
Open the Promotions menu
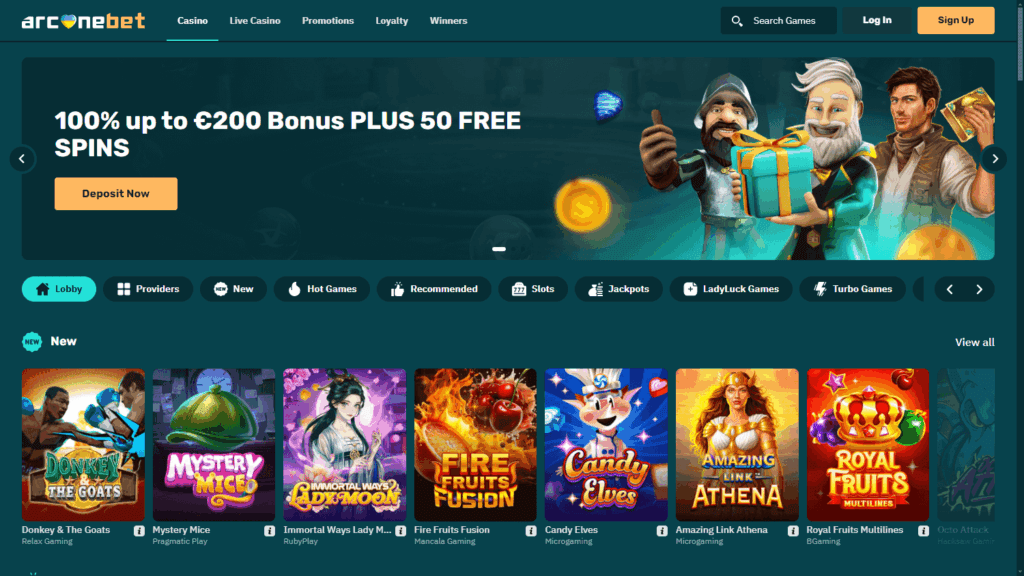(x=328, y=21)
